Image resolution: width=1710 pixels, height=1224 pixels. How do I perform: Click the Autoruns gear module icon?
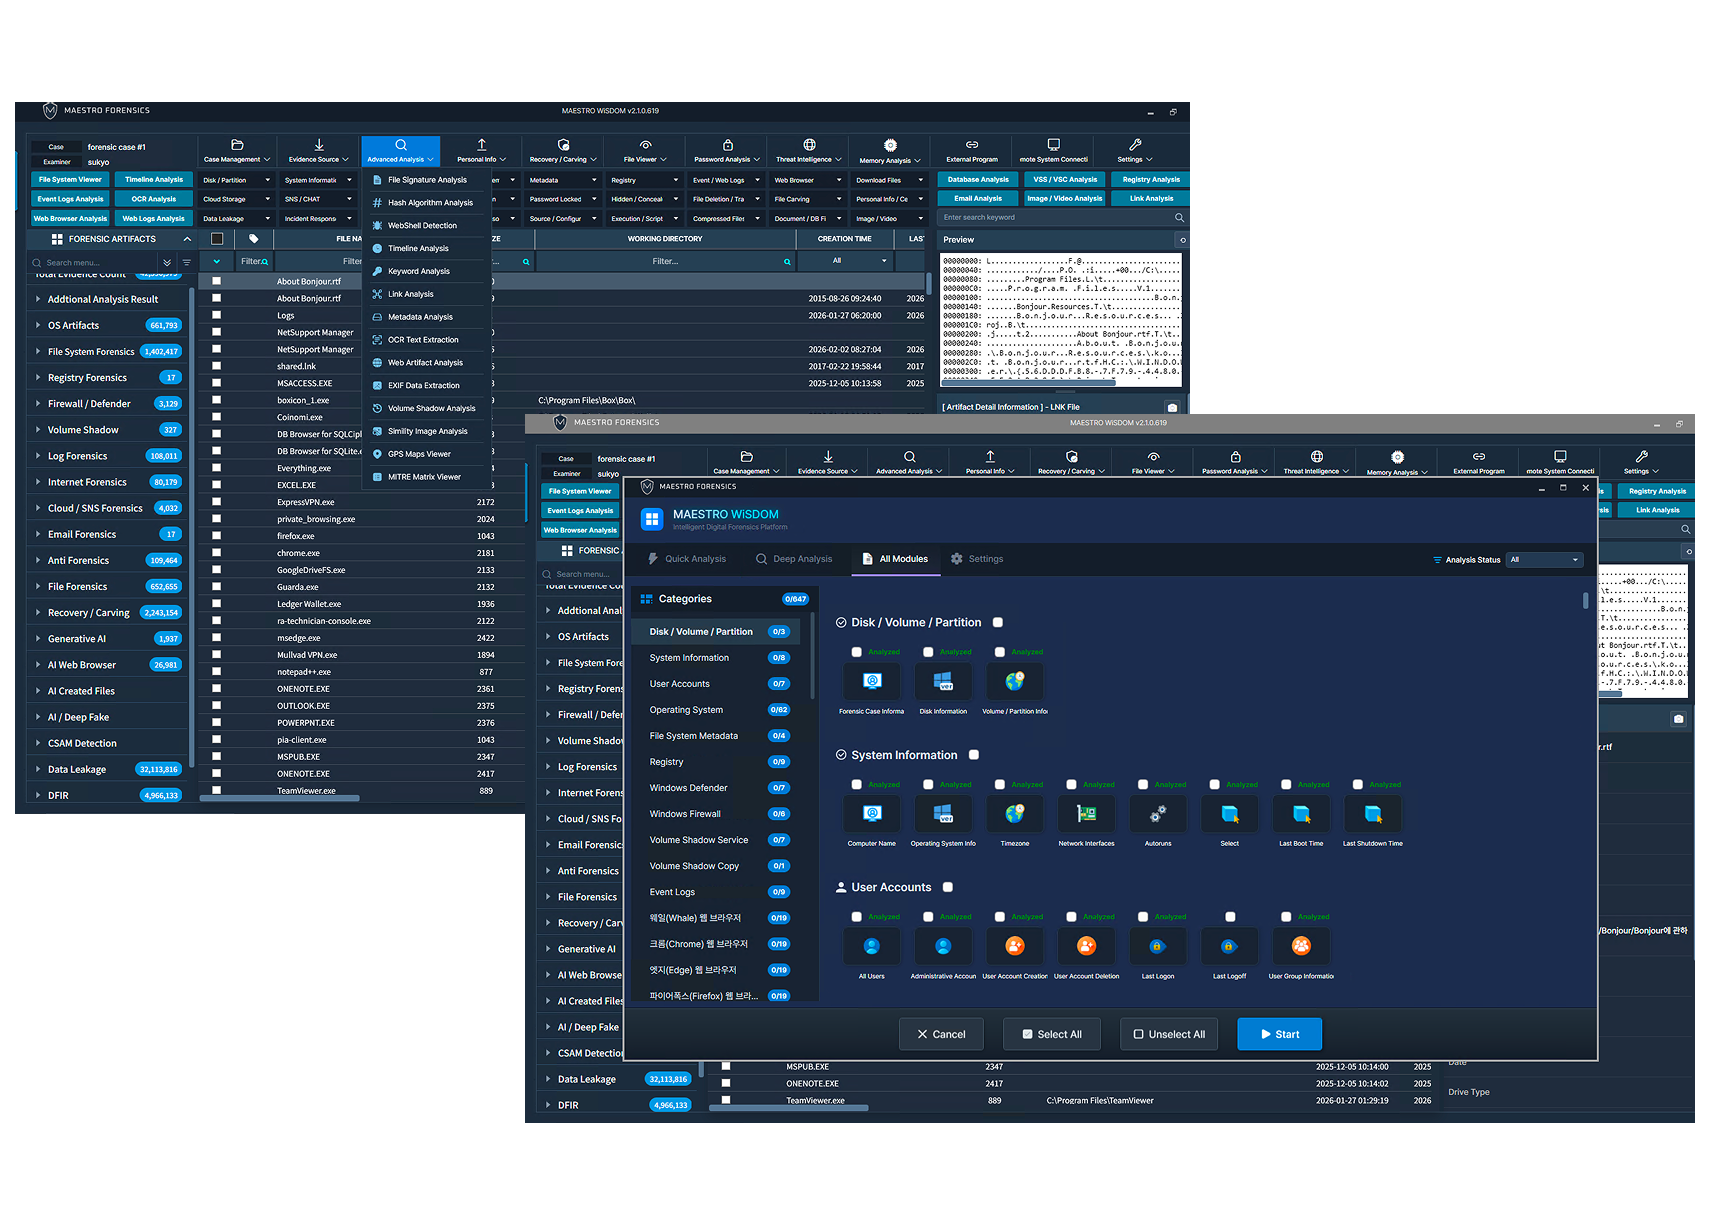pyautogui.click(x=1158, y=814)
